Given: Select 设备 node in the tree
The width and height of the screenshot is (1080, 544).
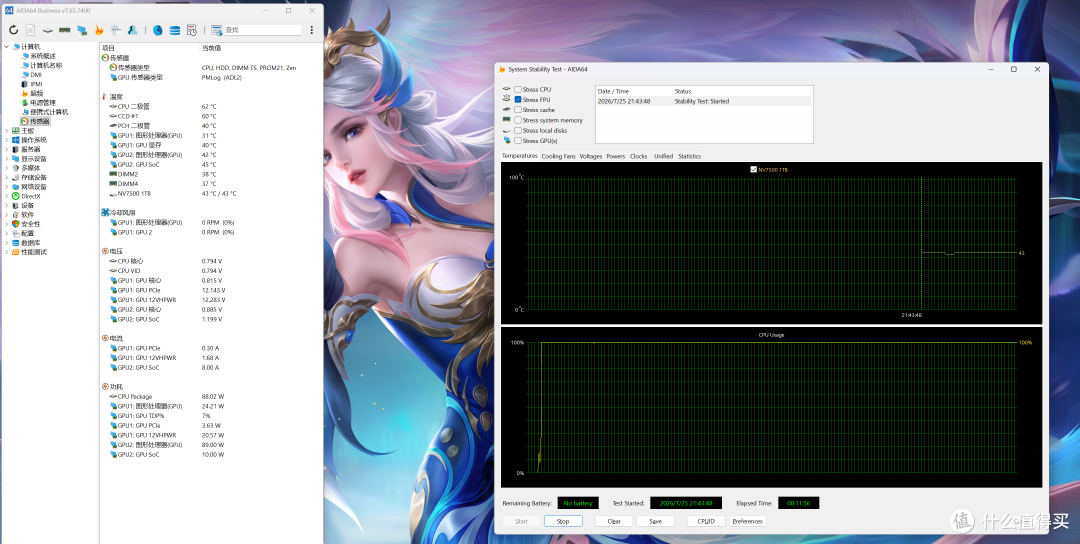Looking at the screenshot, I should pos(28,205).
